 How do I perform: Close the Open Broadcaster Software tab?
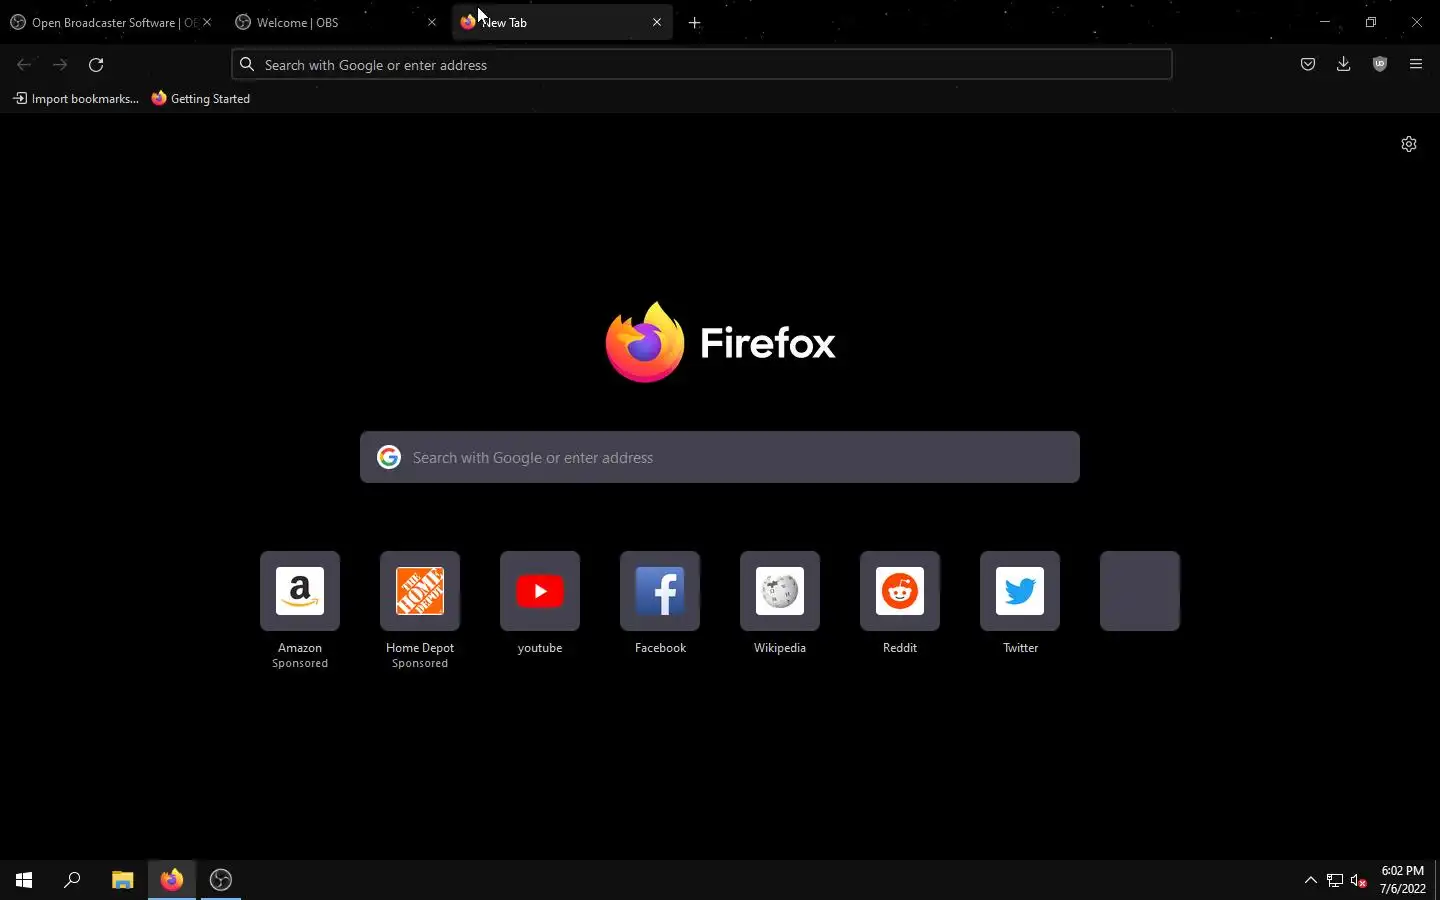pos(207,22)
